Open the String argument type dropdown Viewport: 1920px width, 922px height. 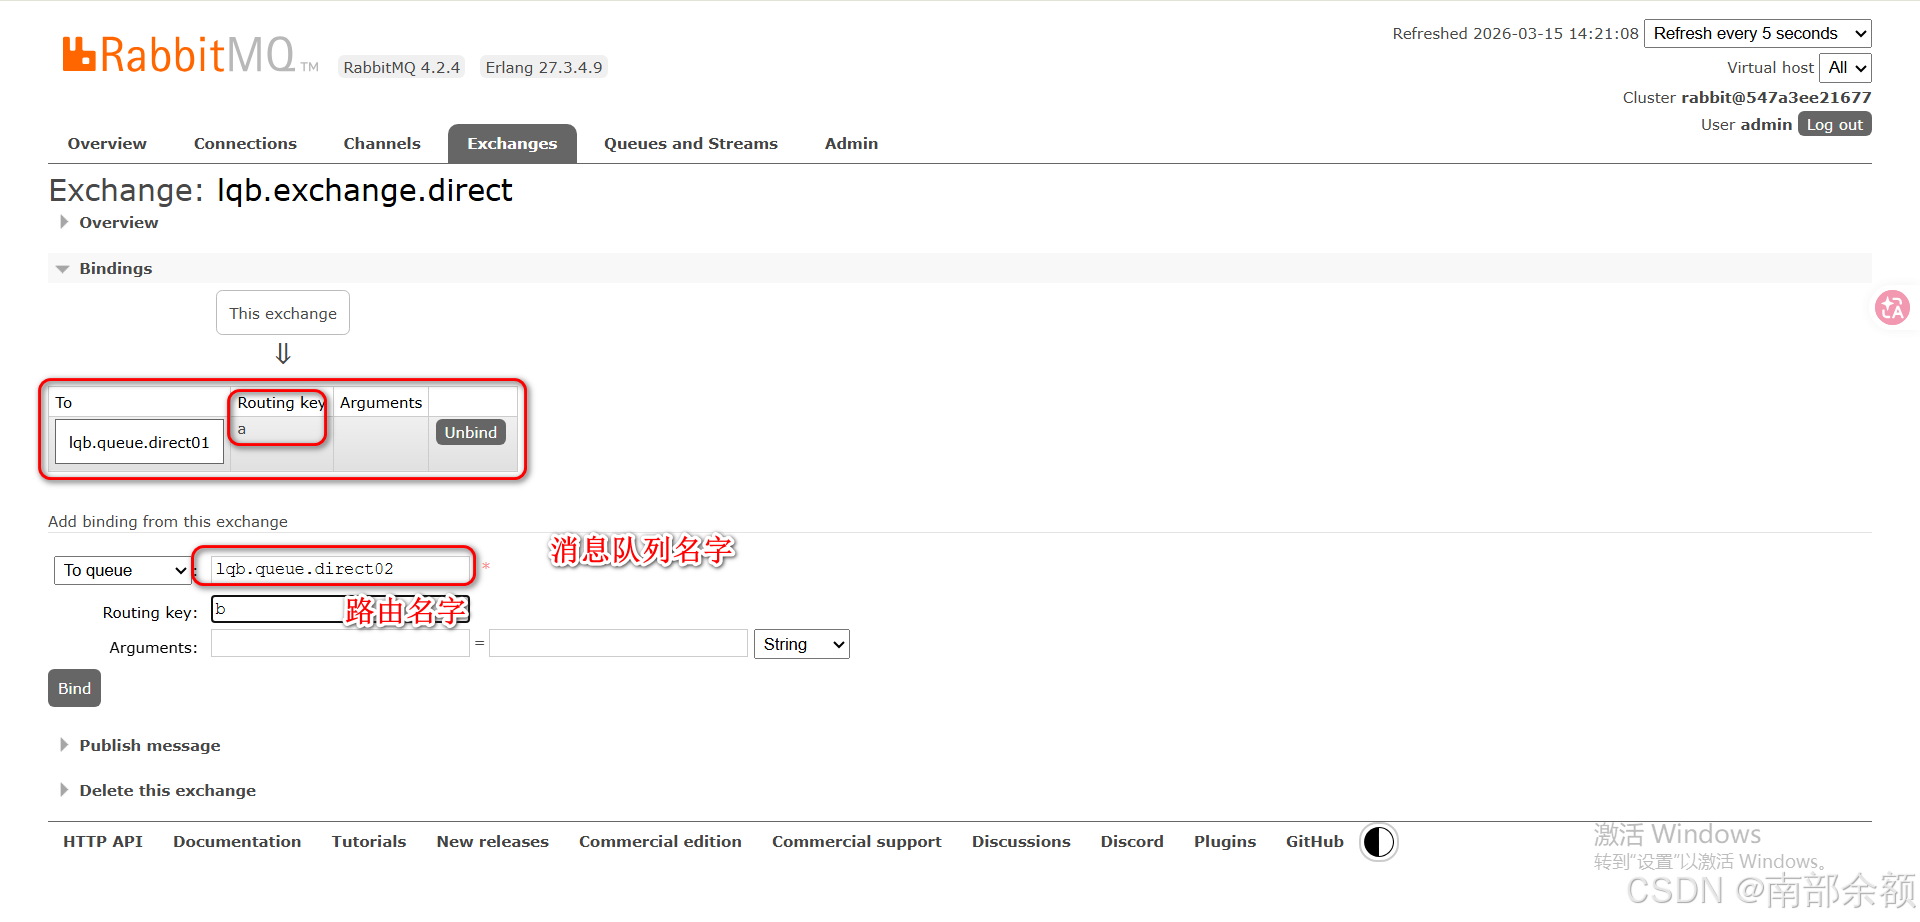pos(802,644)
